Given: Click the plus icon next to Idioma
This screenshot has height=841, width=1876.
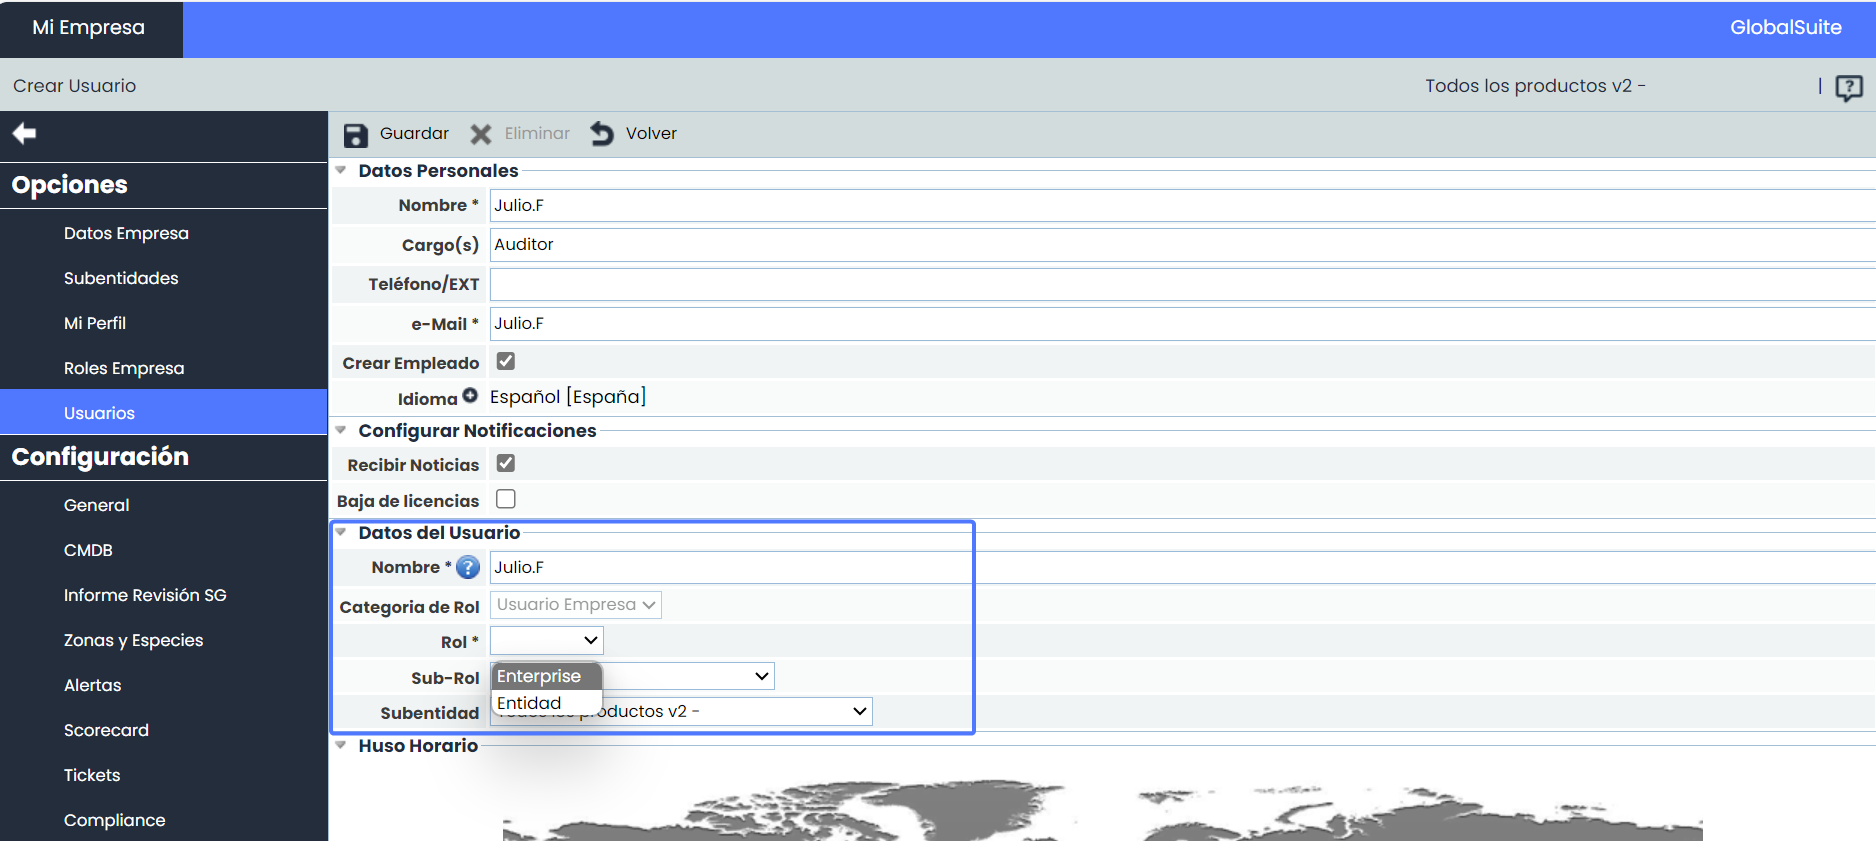Looking at the screenshot, I should tap(470, 396).
